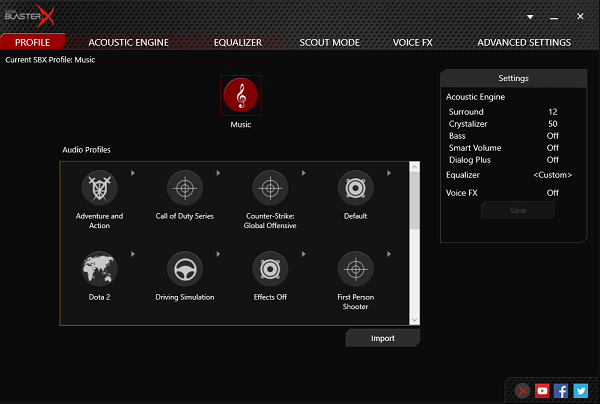Expand the arrow next to Adventure and Action
Viewport: 600px width, 404px height.
pyautogui.click(x=131, y=173)
